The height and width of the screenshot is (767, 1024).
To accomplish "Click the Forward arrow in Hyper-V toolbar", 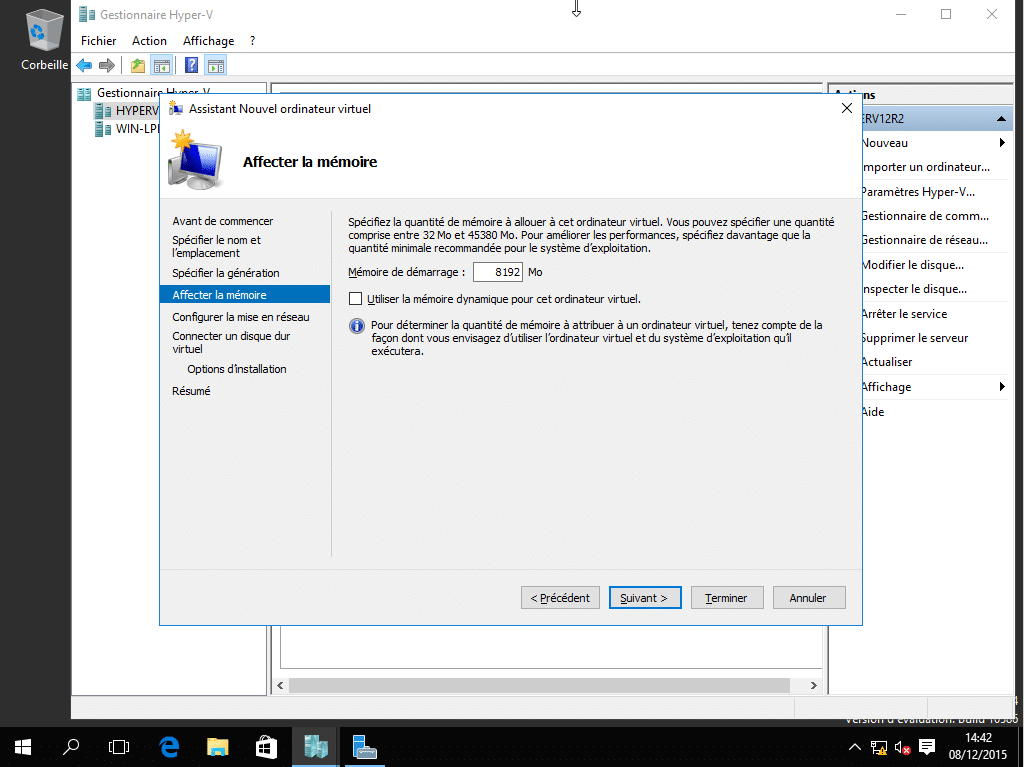I will click(x=106, y=65).
